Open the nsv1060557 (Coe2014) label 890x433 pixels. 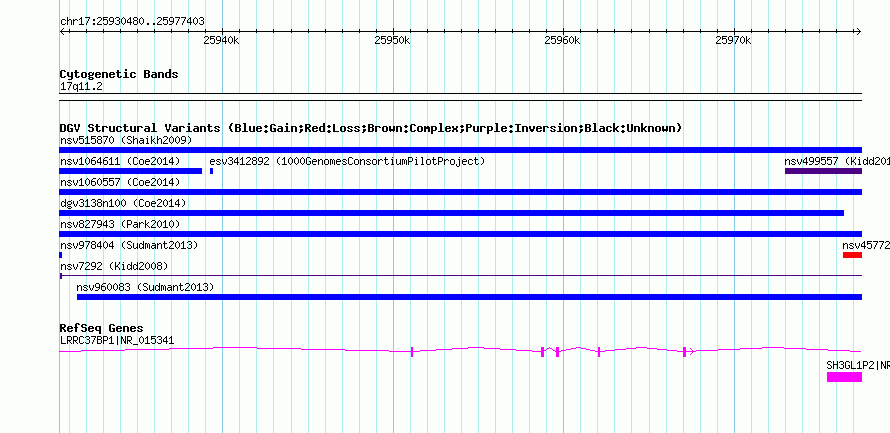pyautogui.click(x=120, y=182)
